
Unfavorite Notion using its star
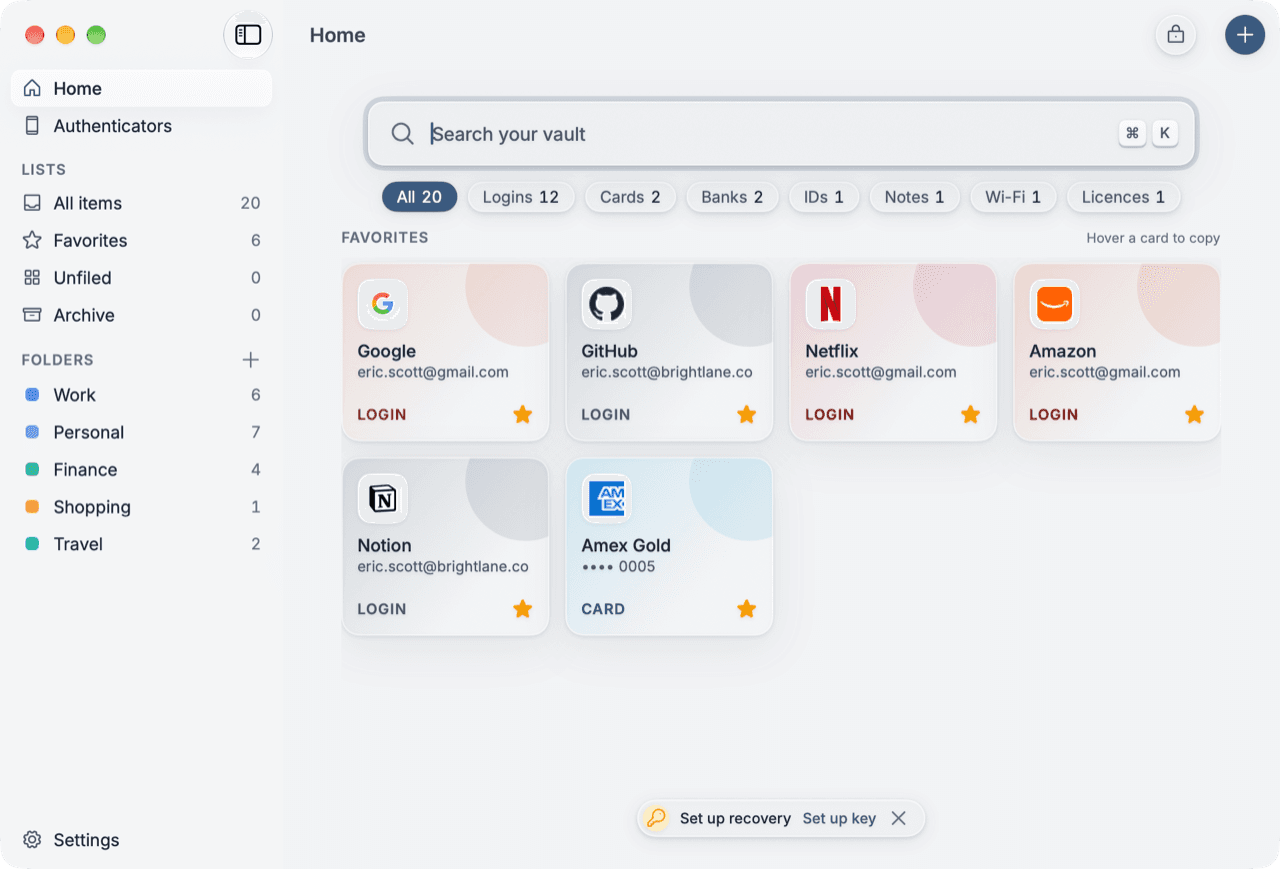523,608
